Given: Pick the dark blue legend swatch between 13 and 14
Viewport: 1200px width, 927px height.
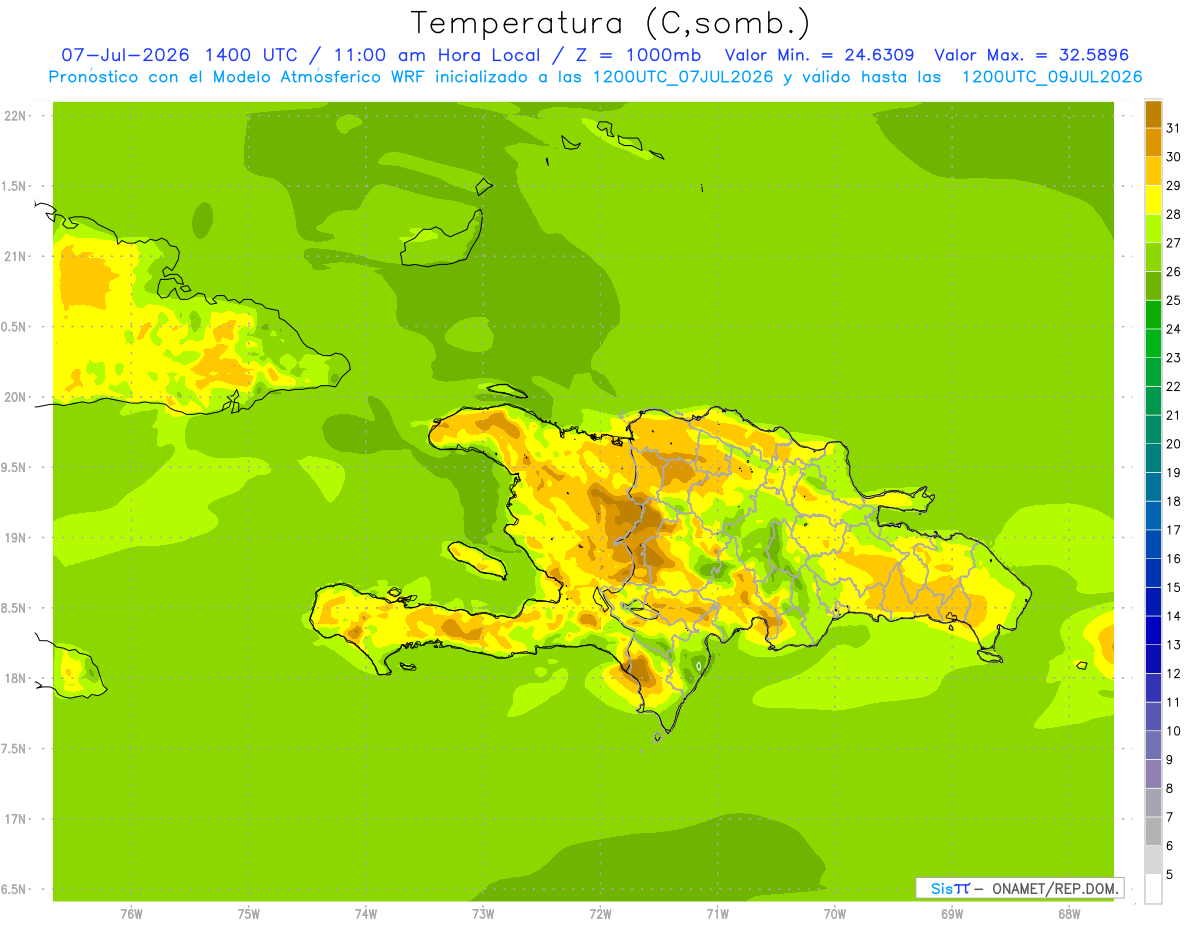Looking at the screenshot, I should 1153,631.
